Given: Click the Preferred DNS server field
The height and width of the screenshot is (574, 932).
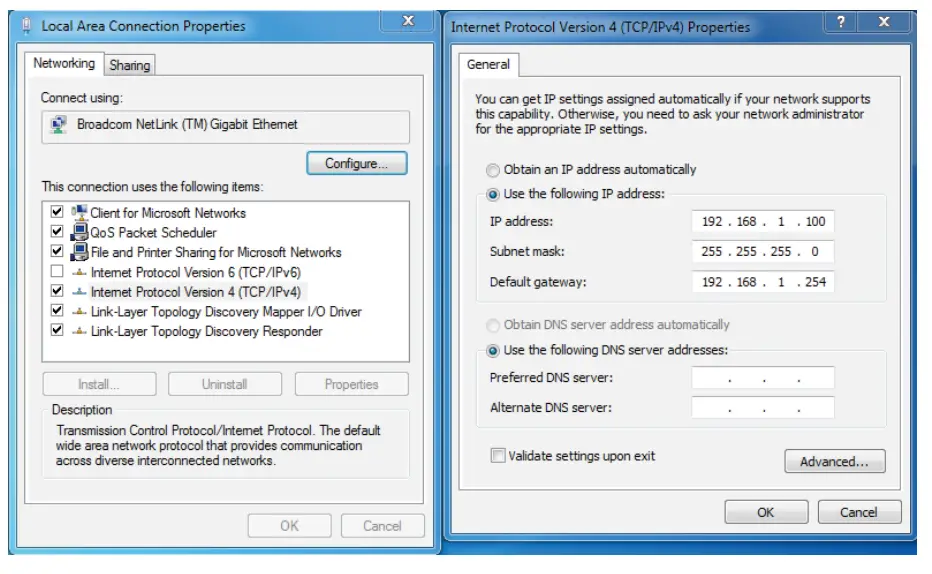Looking at the screenshot, I should click(763, 377).
